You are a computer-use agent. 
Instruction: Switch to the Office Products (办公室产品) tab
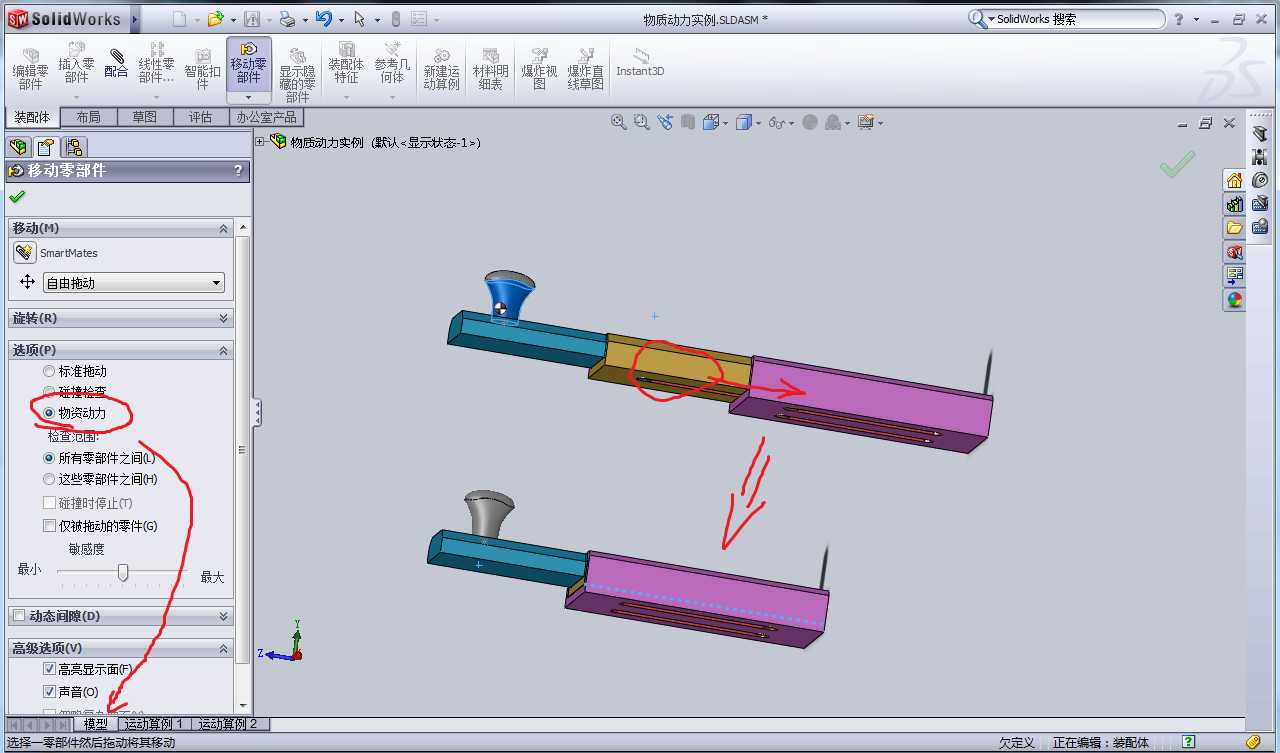click(266, 117)
